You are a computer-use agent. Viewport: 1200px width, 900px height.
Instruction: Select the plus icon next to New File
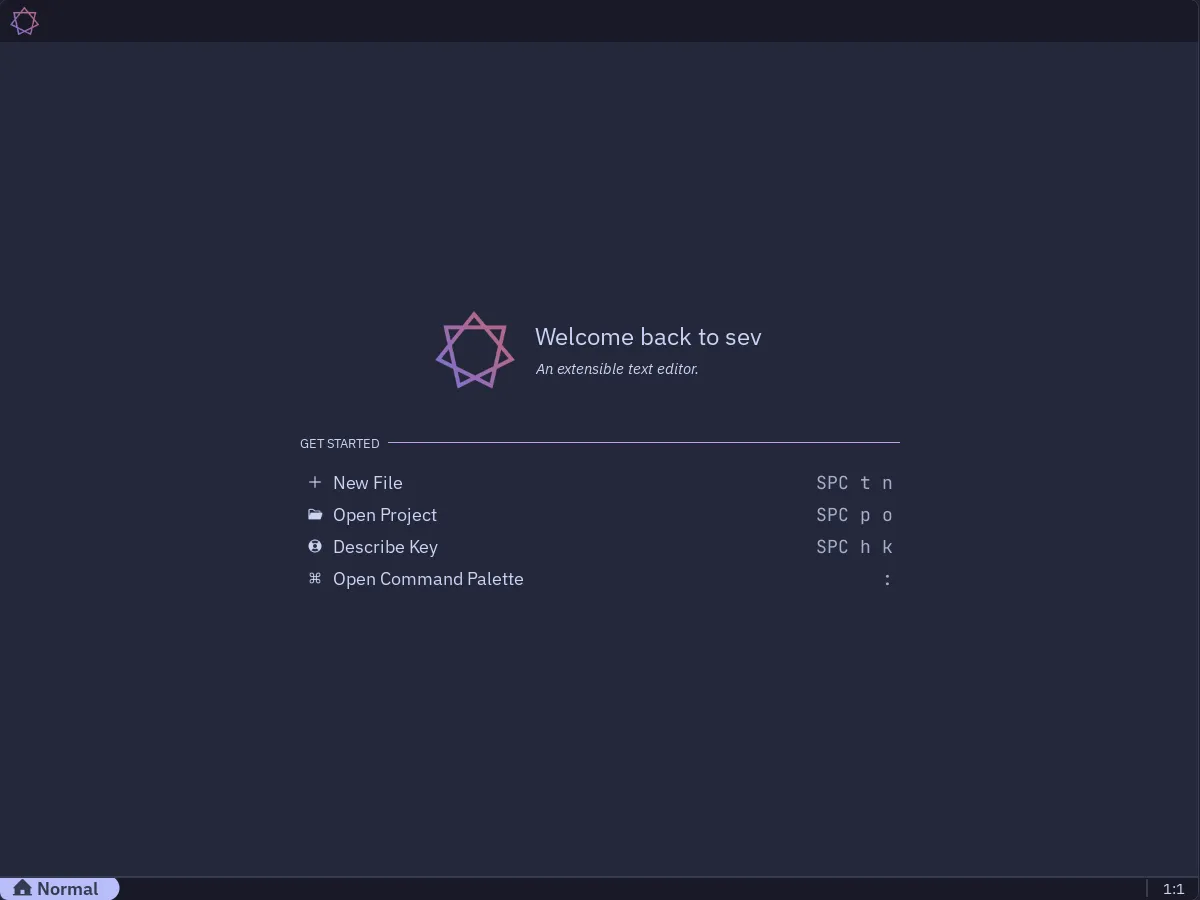click(x=314, y=482)
